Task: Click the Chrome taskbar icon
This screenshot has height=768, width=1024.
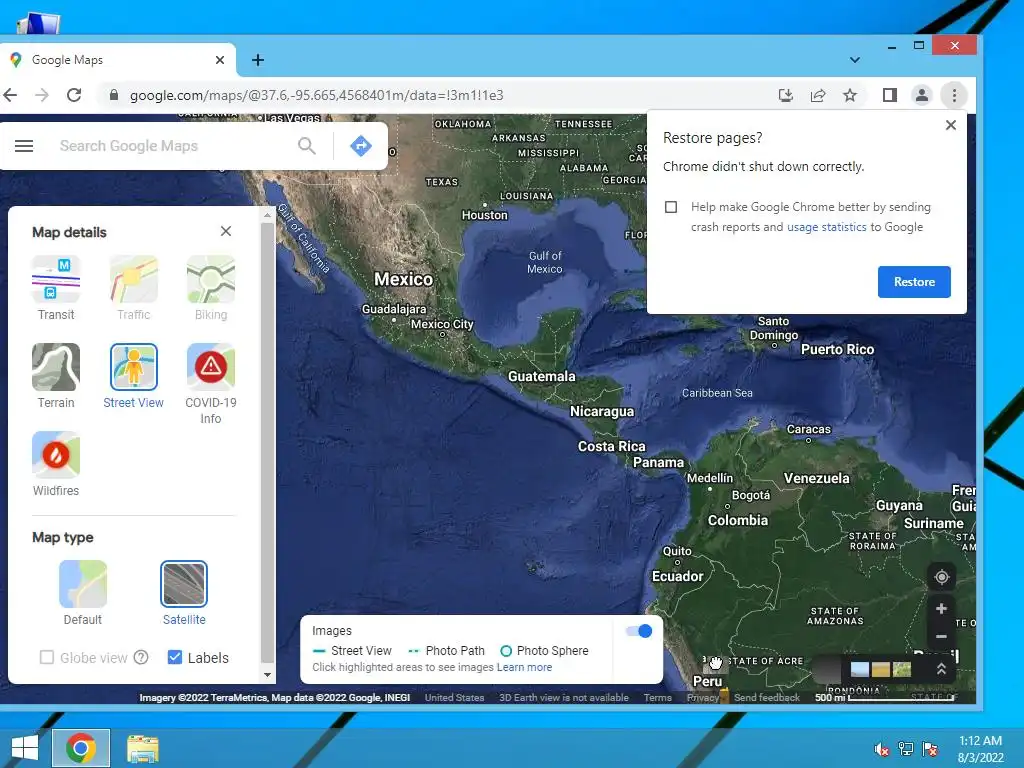Action: pos(81,748)
